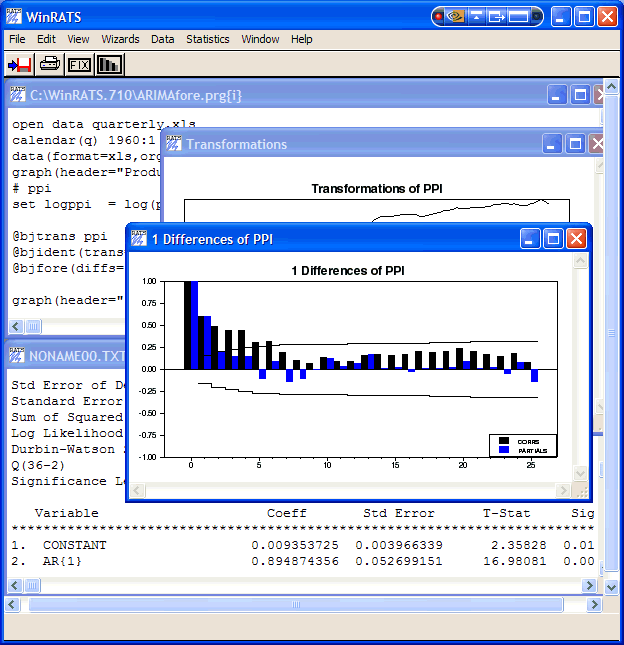
Task: Open the Window menu
Action: [x=260, y=39]
